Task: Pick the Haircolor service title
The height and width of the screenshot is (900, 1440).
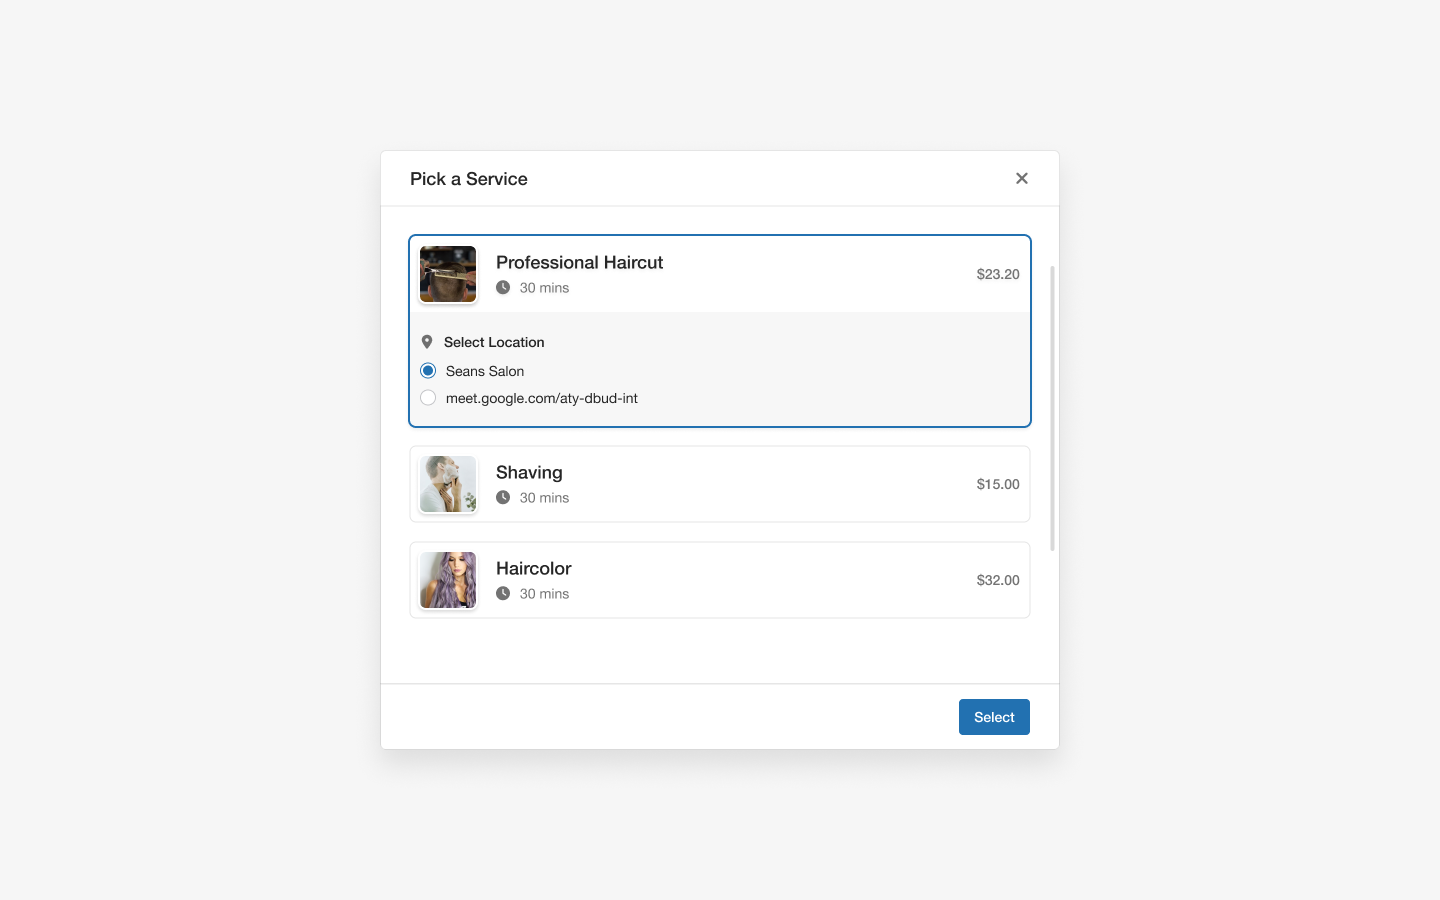Action: 534,568
